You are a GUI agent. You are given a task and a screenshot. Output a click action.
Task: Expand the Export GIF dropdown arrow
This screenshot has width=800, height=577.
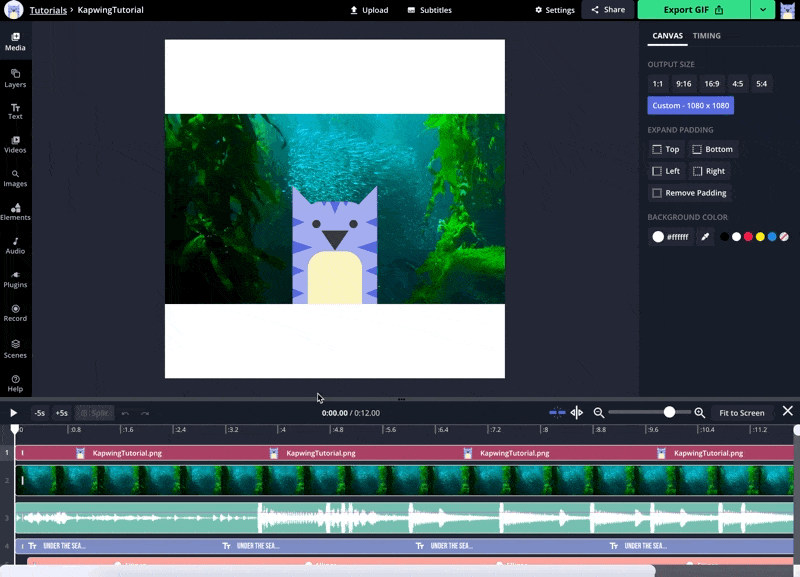[764, 10]
